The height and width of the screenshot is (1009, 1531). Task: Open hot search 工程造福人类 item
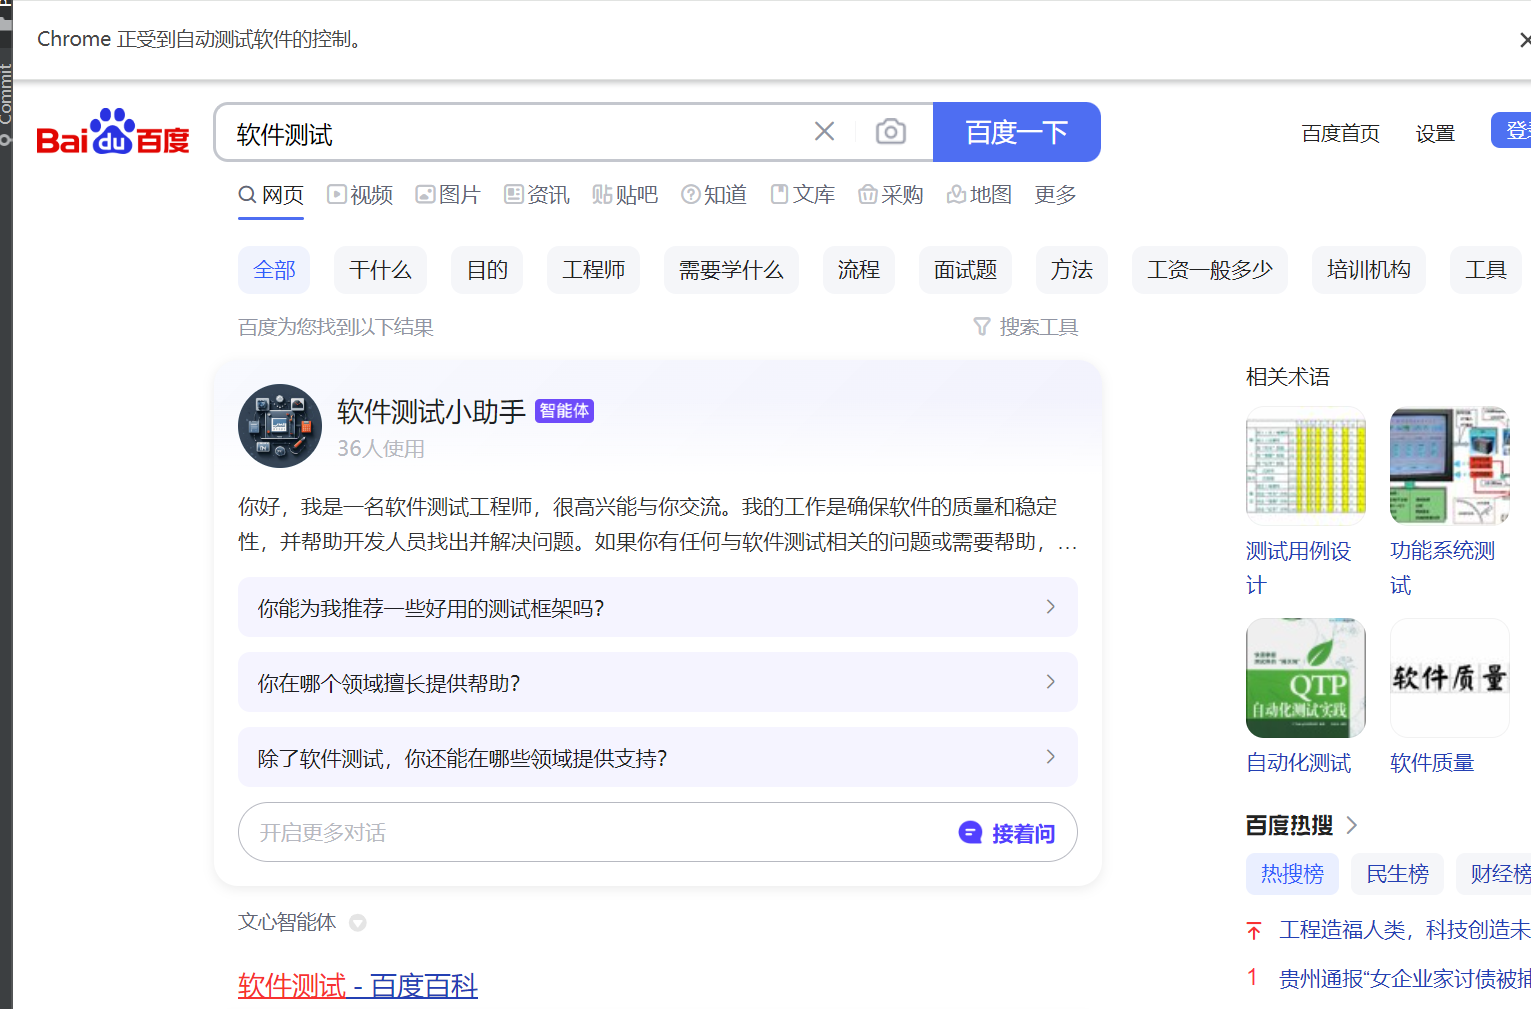[1405, 930]
